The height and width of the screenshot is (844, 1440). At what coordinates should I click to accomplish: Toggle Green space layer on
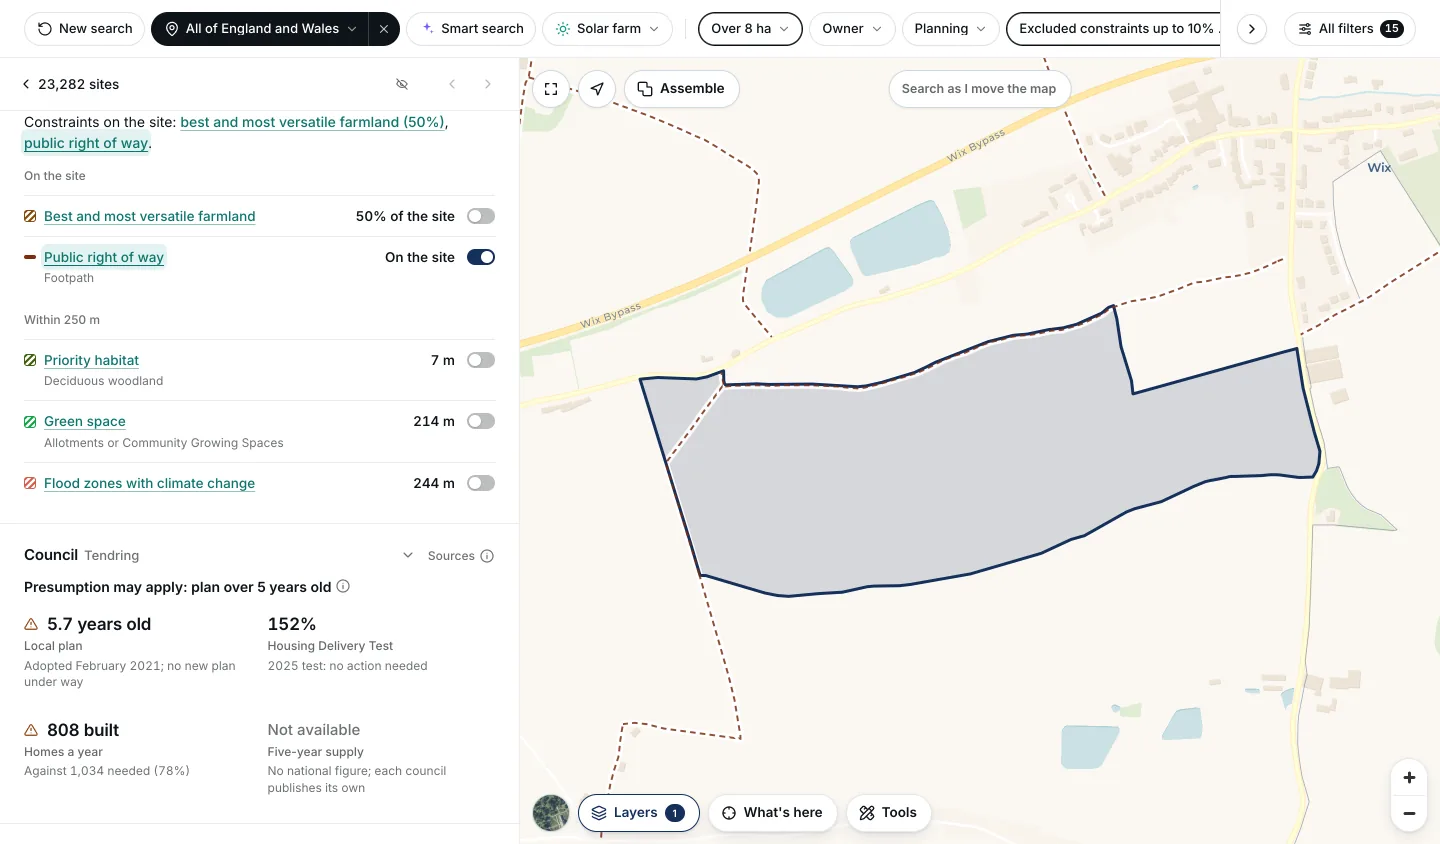point(481,421)
